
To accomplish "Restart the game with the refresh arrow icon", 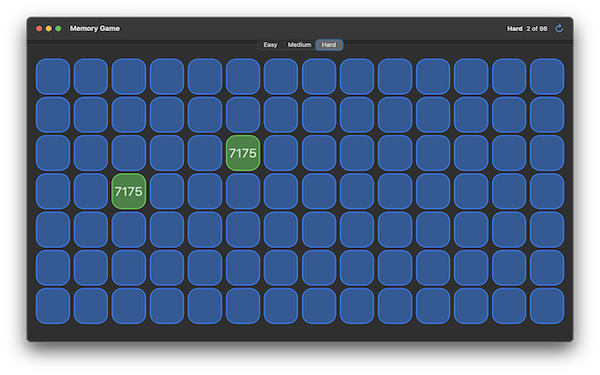I will click(559, 28).
